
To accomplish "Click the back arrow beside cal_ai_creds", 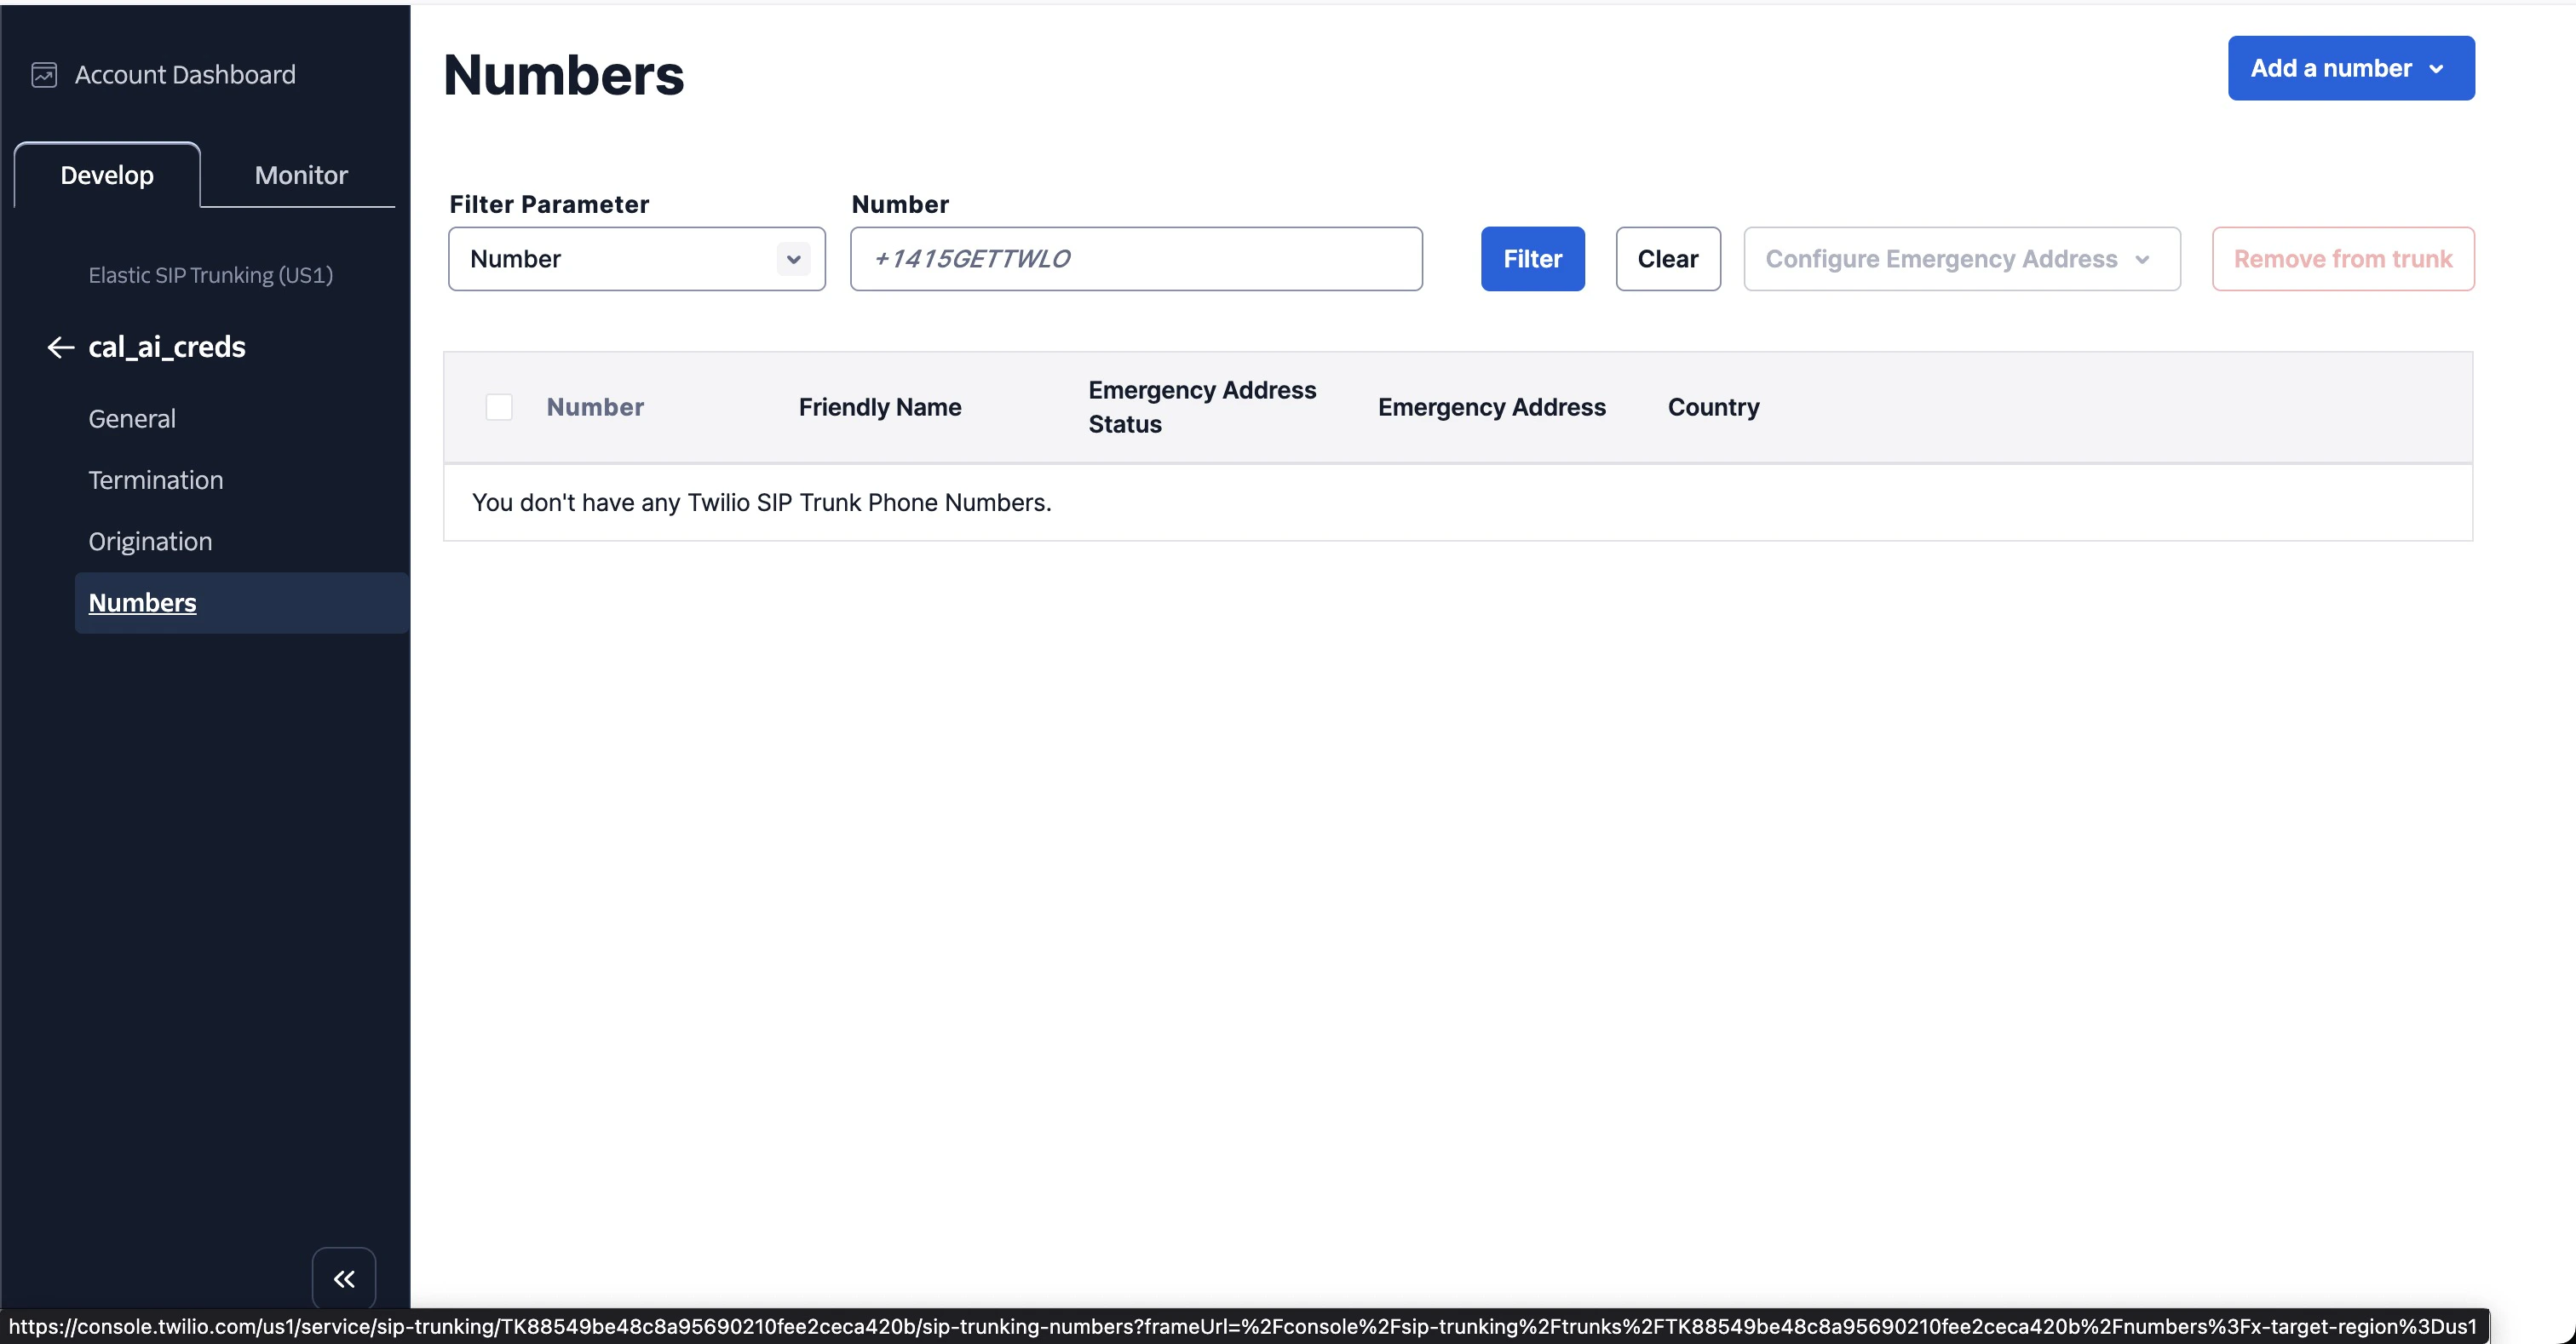I will [x=60, y=347].
